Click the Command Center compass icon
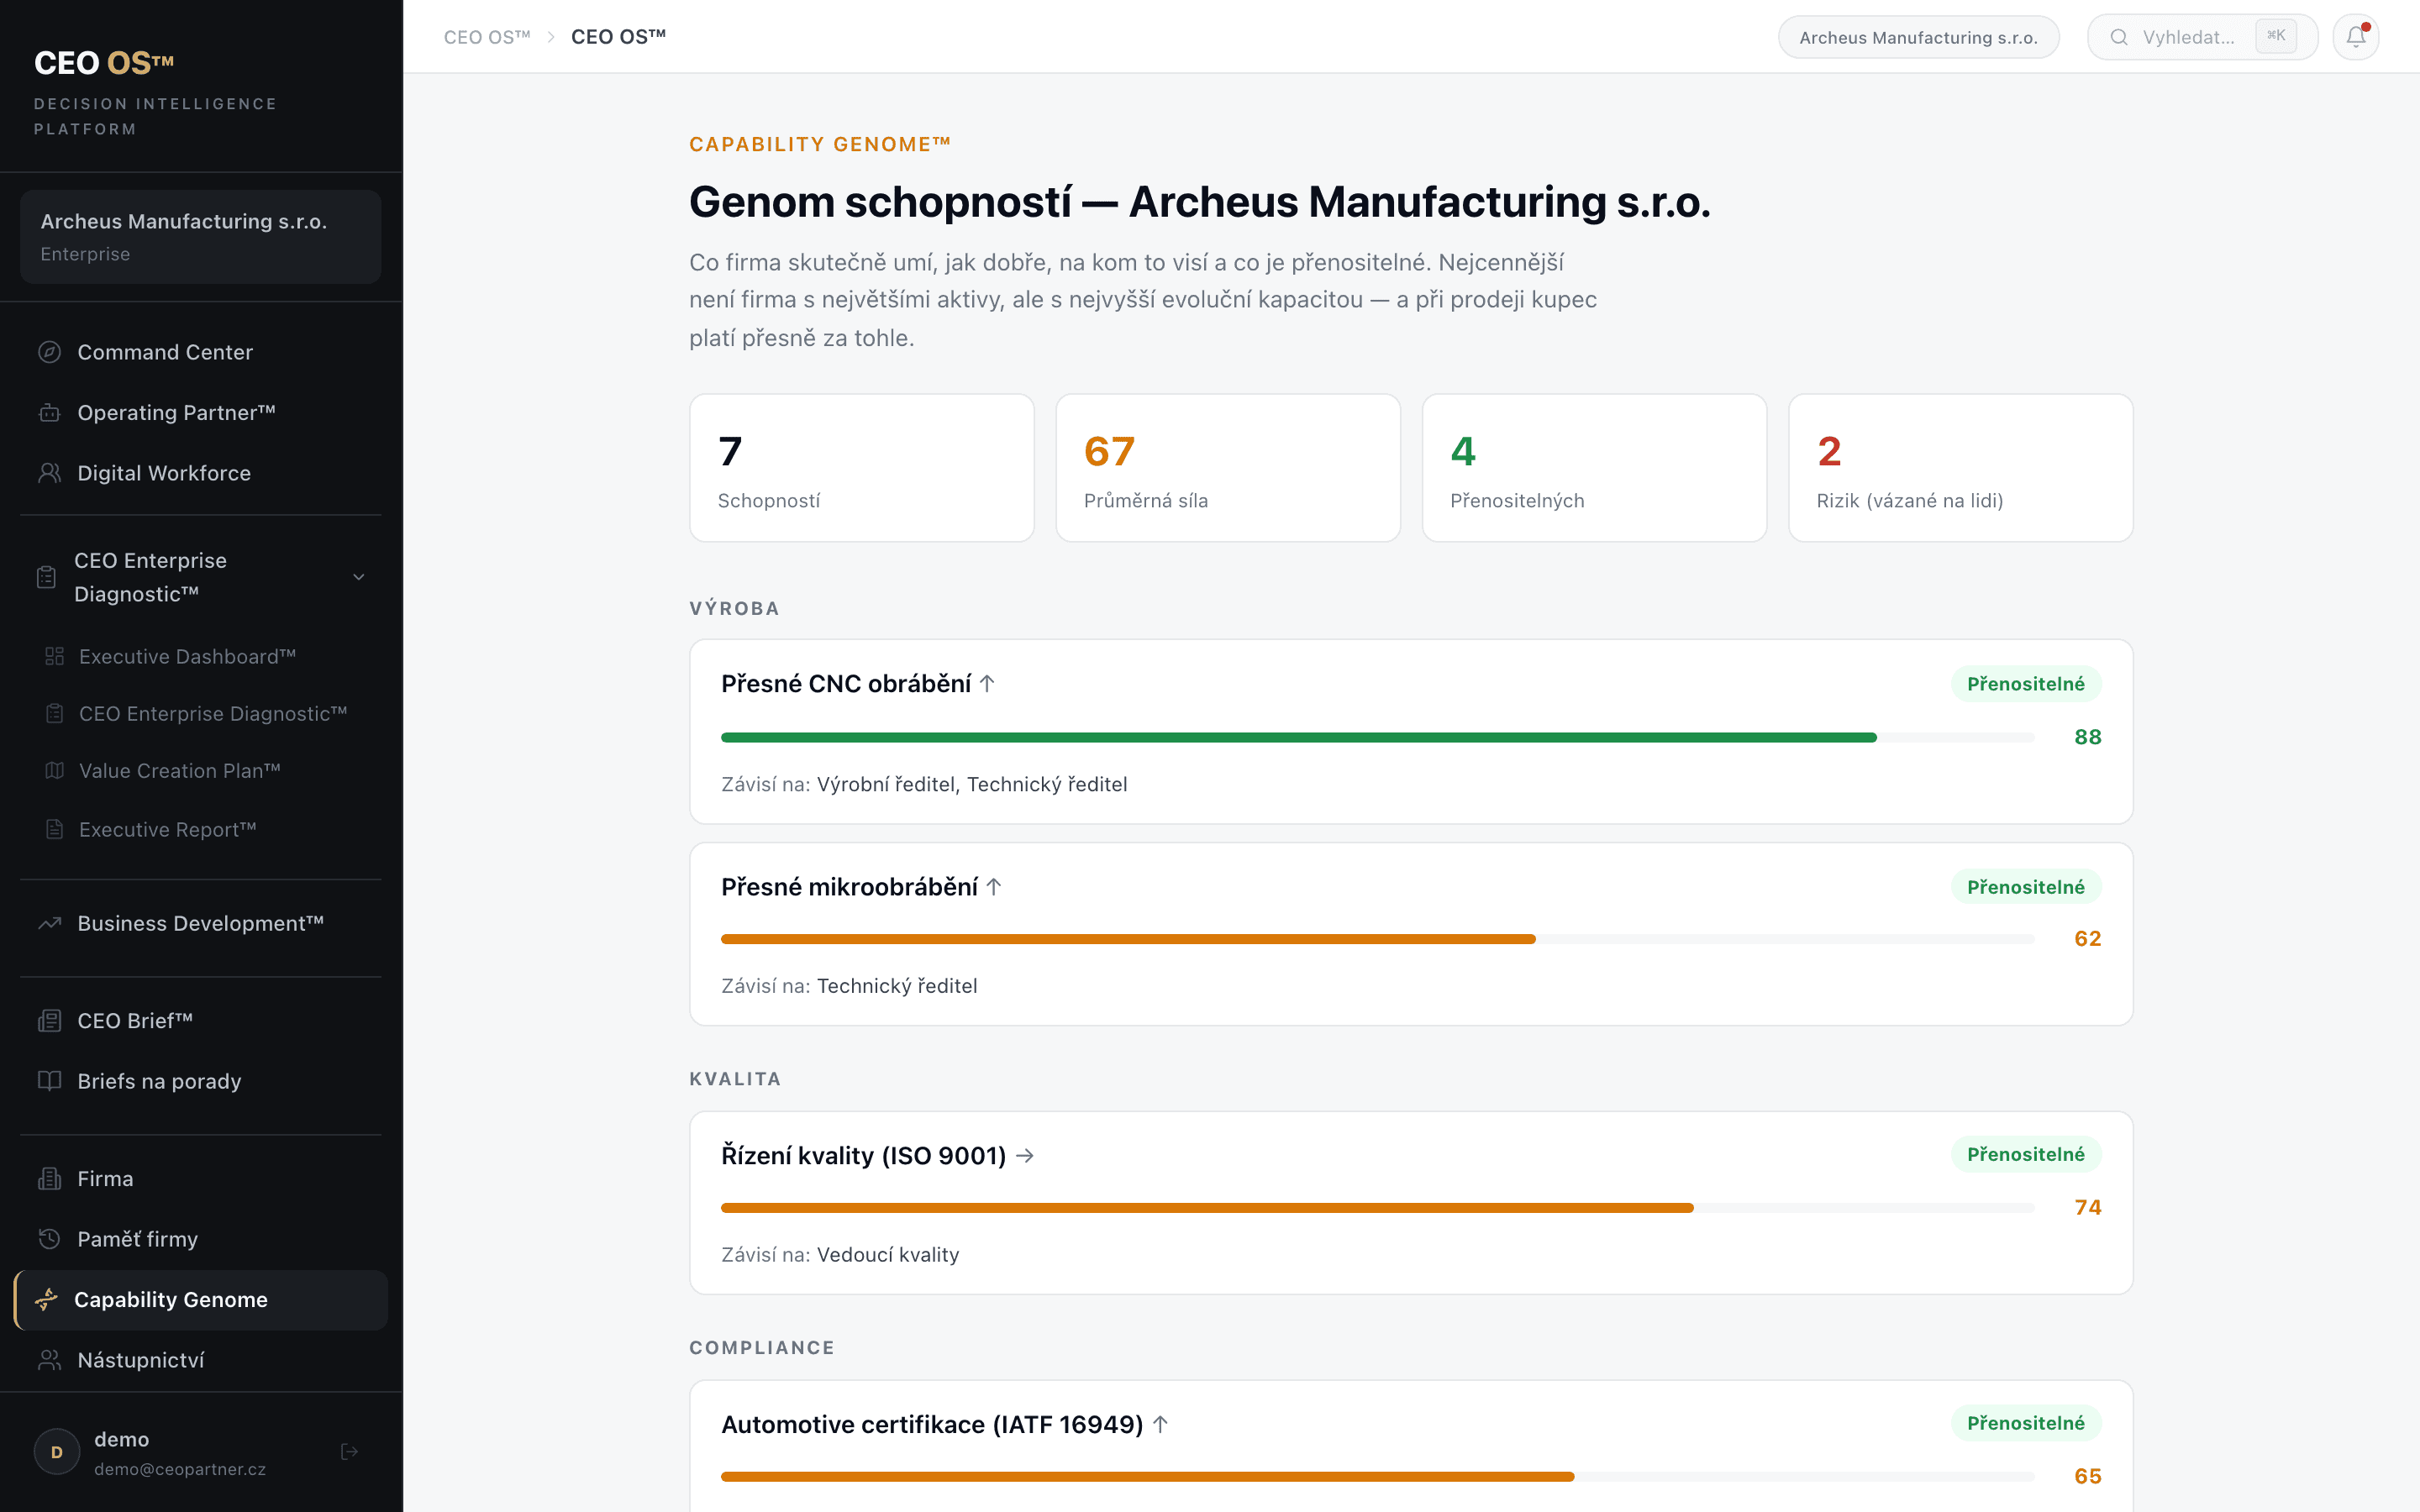2420x1512 pixels. [49, 352]
